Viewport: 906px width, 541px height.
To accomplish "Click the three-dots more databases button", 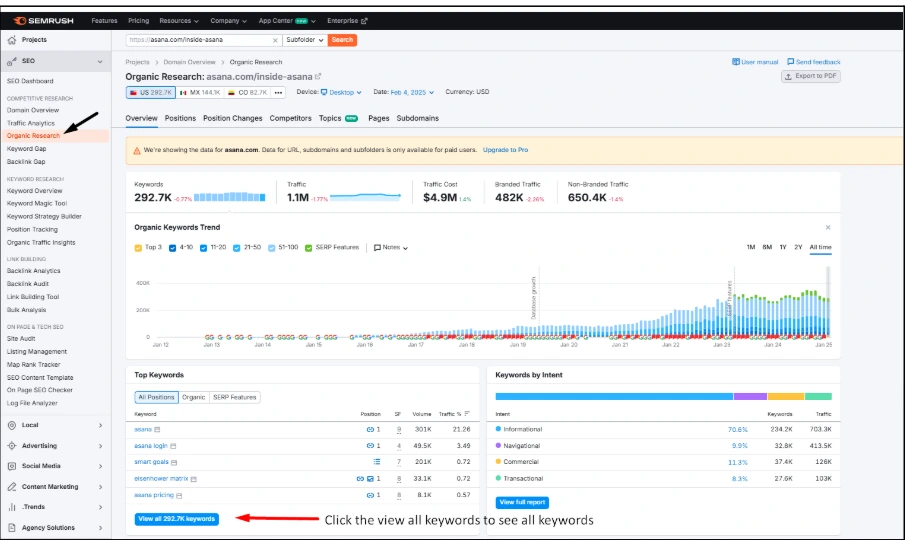I will (279, 92).
